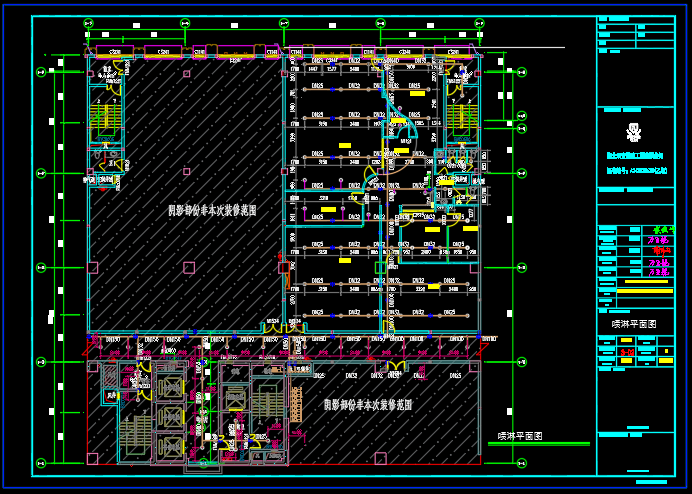Select the top-right stairwell symbol
The height and width of the screenshot is (494, 692).
458,116
